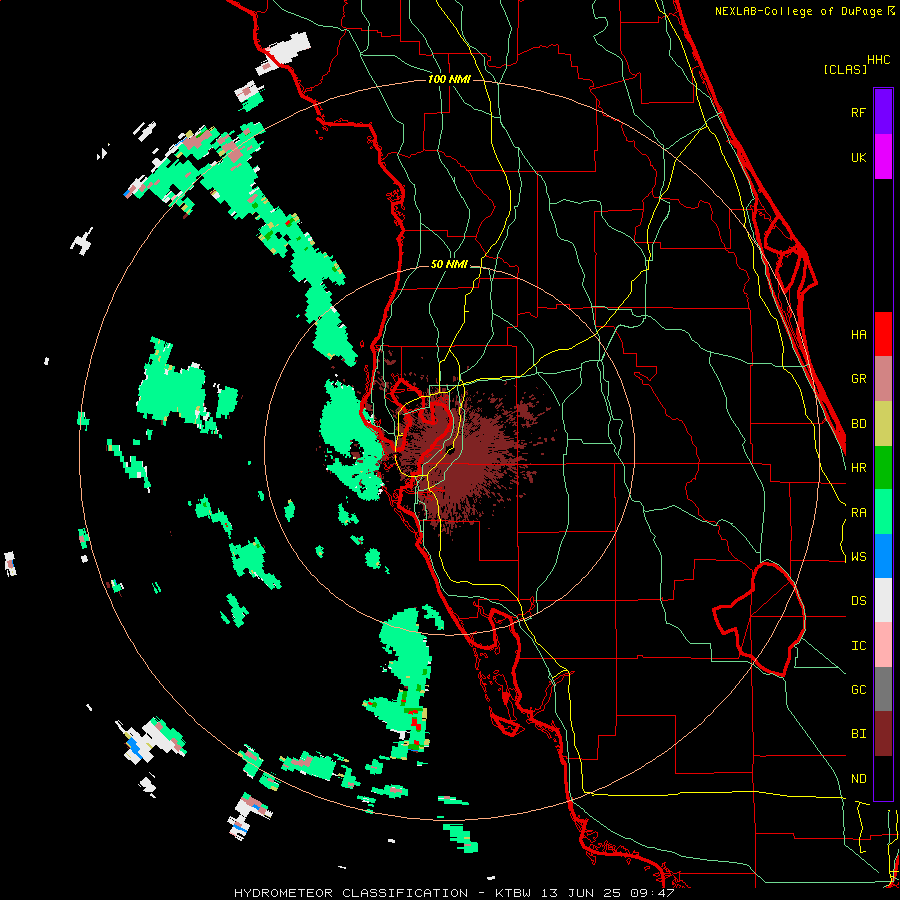Screen dimensions: 900x900
Task: Click the IC light pink legend swatch
Action: pyautogui.click(x=883, y=645)
